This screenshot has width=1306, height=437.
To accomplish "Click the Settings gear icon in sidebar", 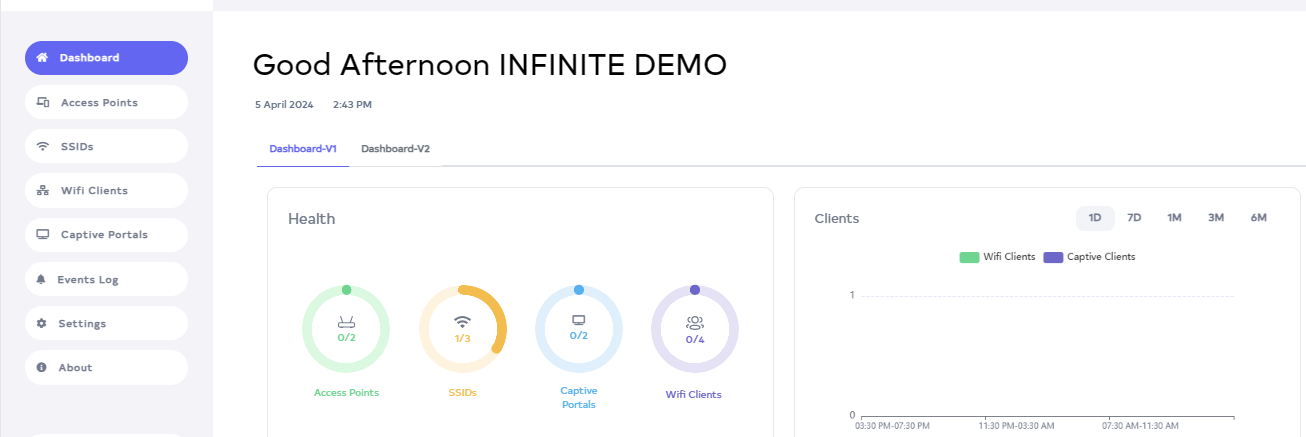I will (42, 323).
